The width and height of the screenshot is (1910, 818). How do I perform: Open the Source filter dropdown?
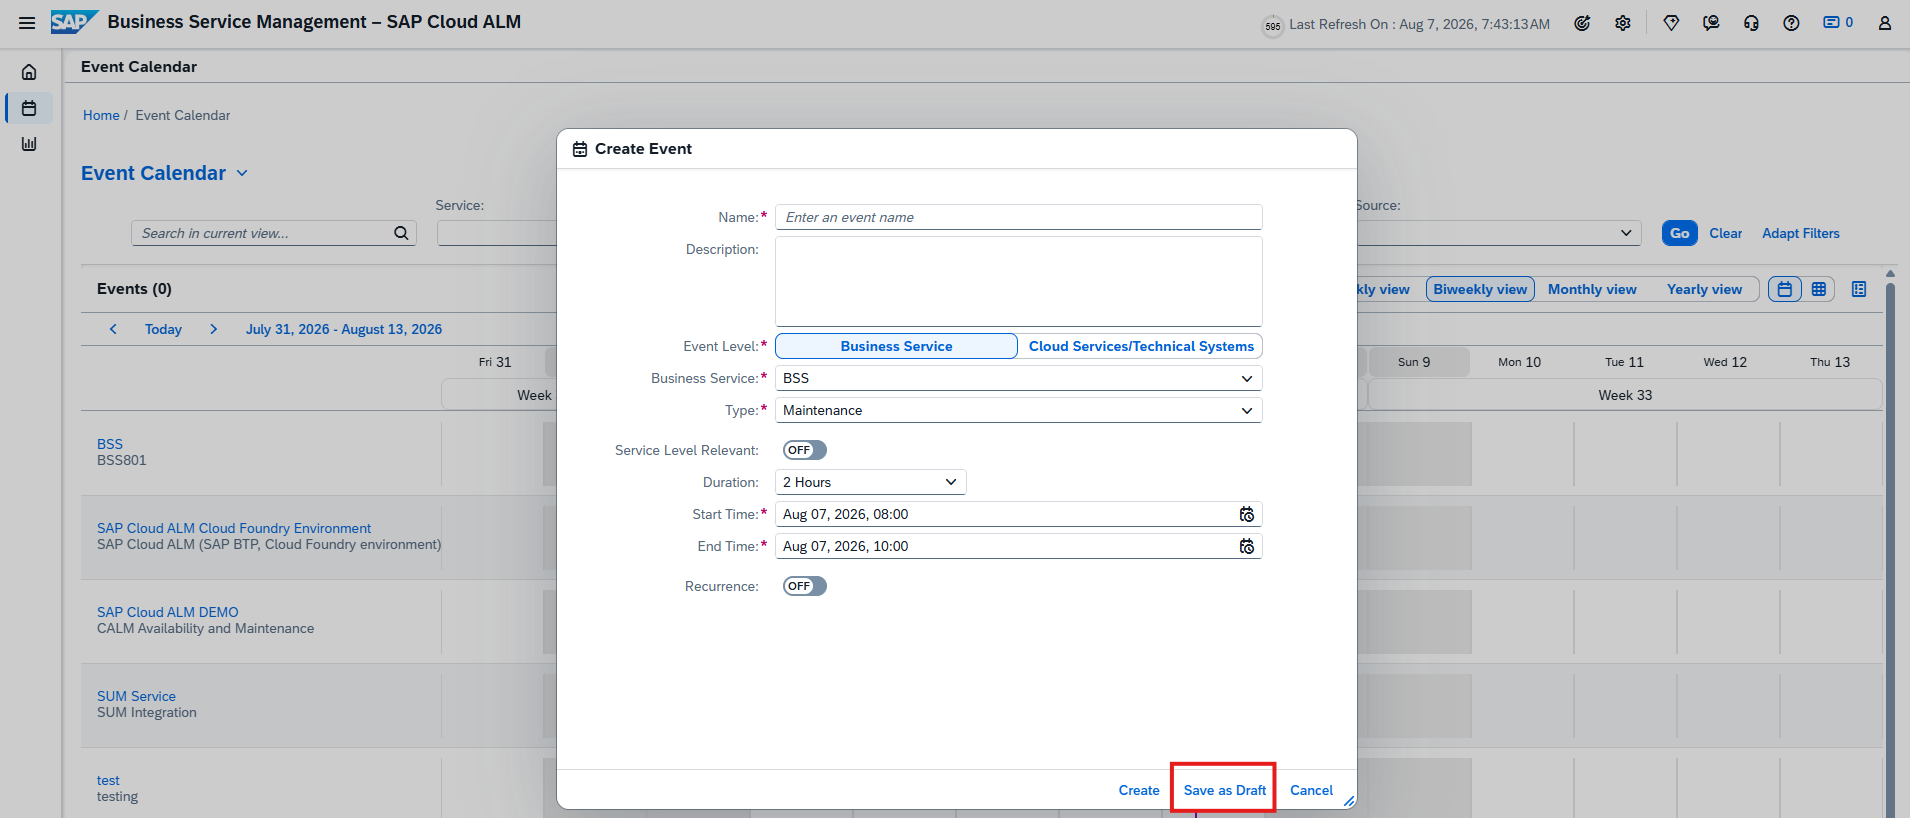pos(1626,233)
